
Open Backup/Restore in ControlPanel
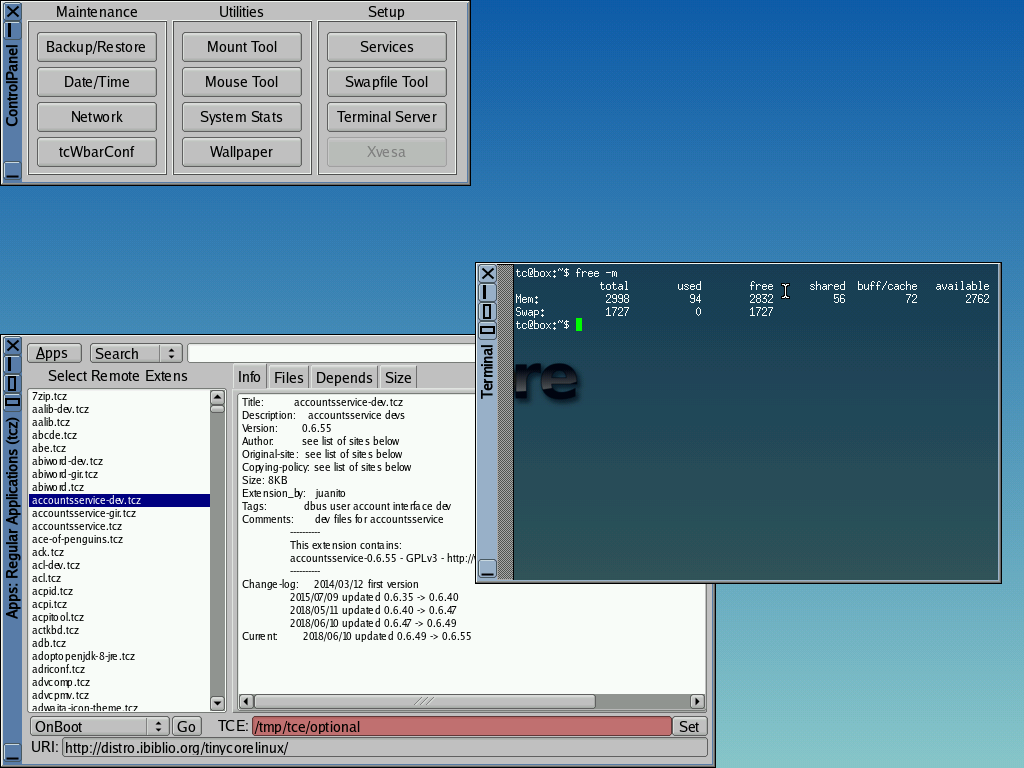tap(96, 47)
